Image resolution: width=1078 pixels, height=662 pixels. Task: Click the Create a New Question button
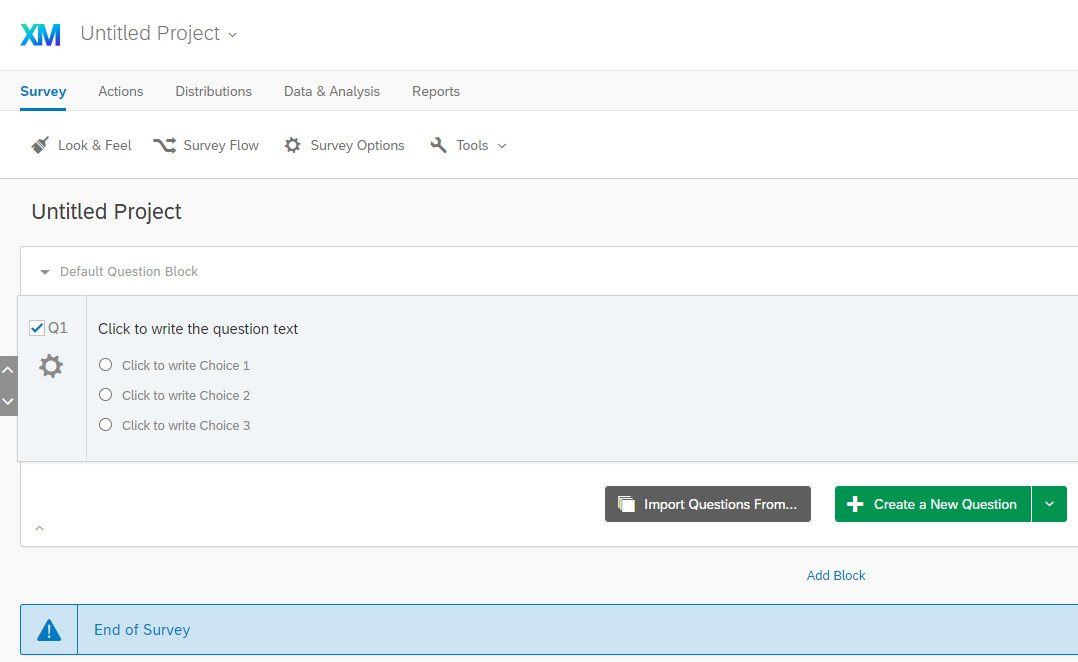pyautogui.click(x=931, y=504)
